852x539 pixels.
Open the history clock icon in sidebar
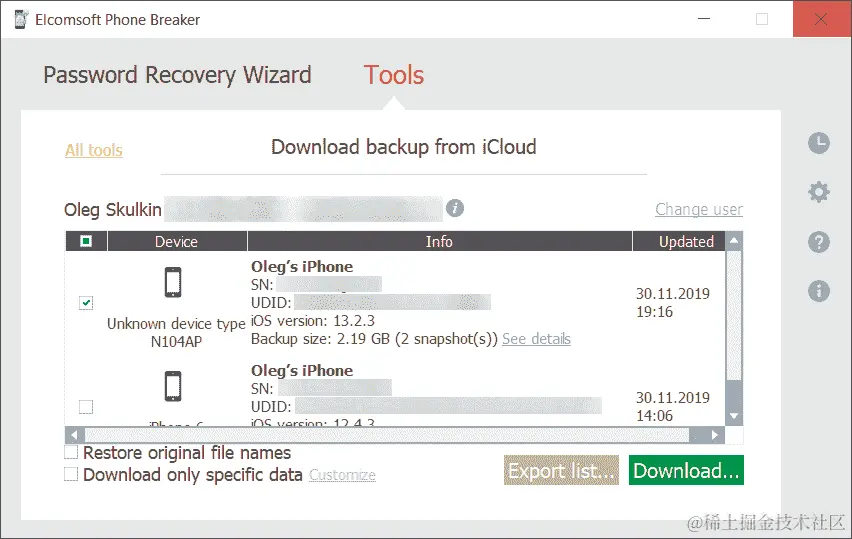(818, 143)
